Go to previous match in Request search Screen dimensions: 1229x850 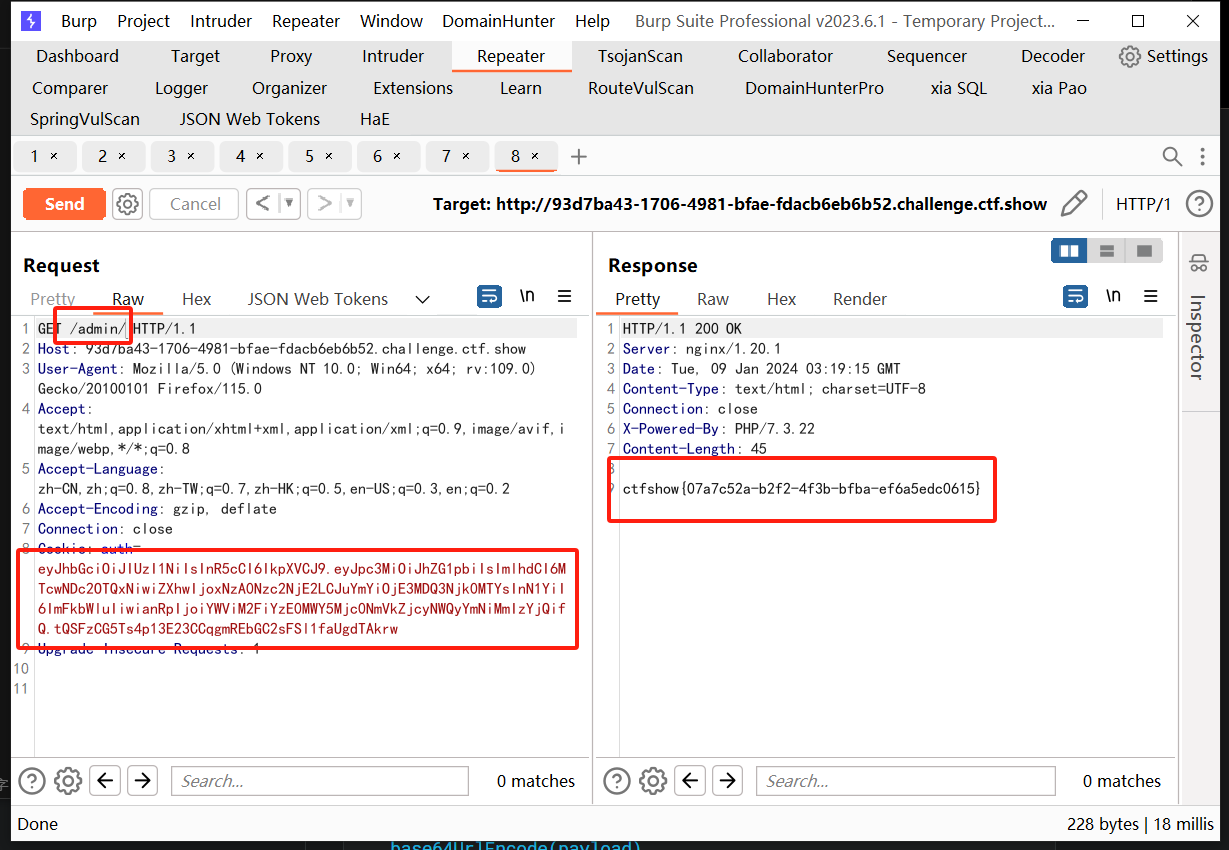[x=106, y=780]
